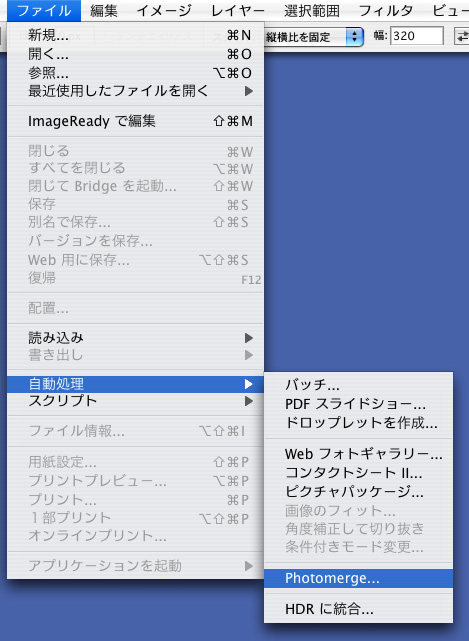Screen dimensions: 469x641
Task: Click Photomerge... in the submenu
Action: point(358,578)
